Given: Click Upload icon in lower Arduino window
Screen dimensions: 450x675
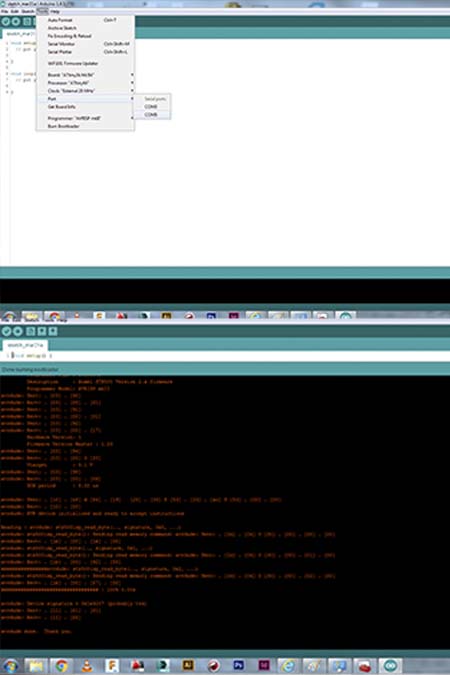Looking at the screenshot, I should (x=18, y=331).
